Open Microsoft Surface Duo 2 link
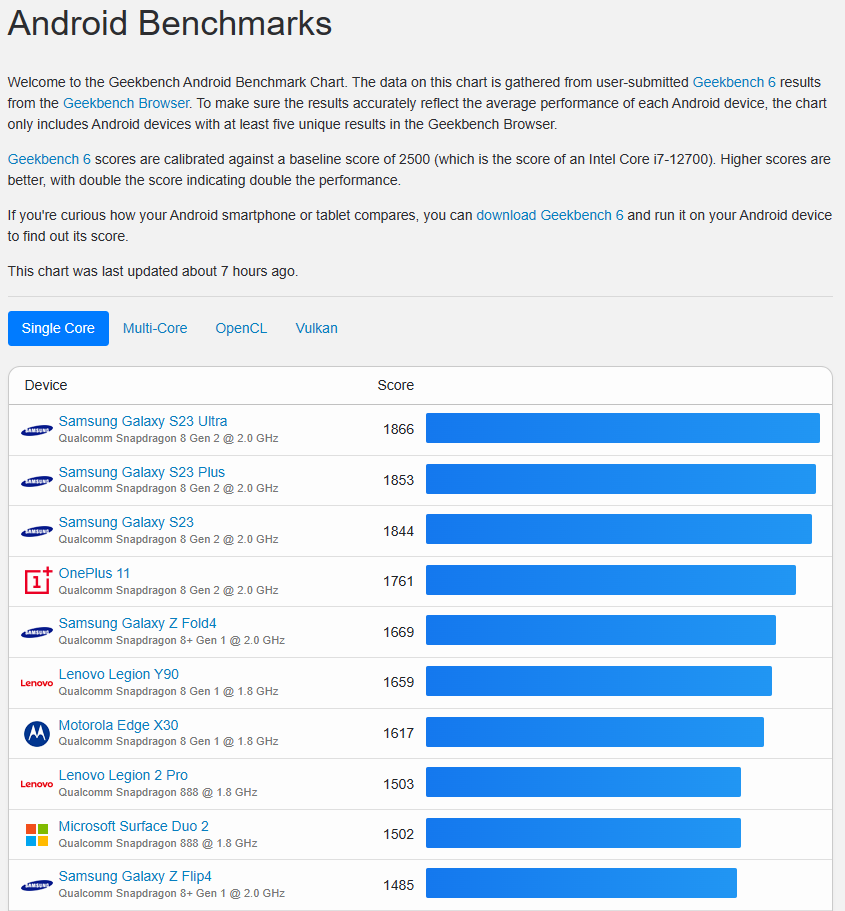Image resolution: width=845 pixels, height=911 pixels. pos(134,826)
